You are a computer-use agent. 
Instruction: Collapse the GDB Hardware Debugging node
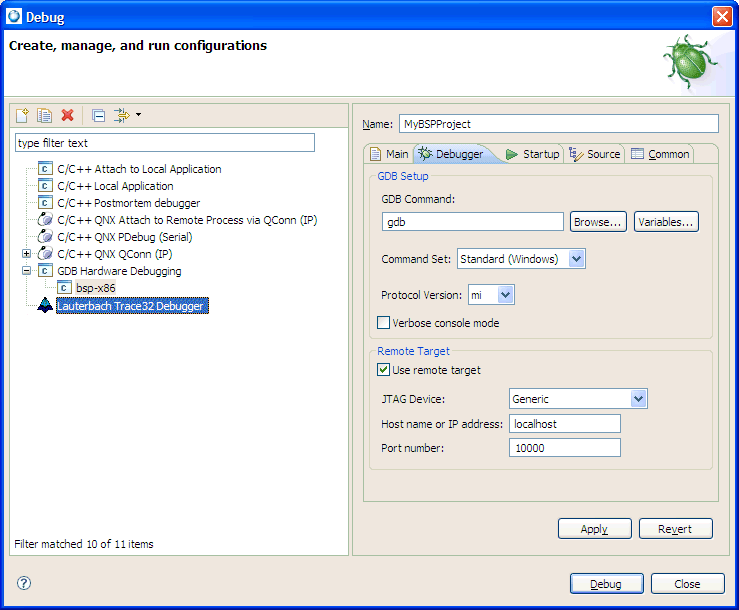(x=27, y=271)
